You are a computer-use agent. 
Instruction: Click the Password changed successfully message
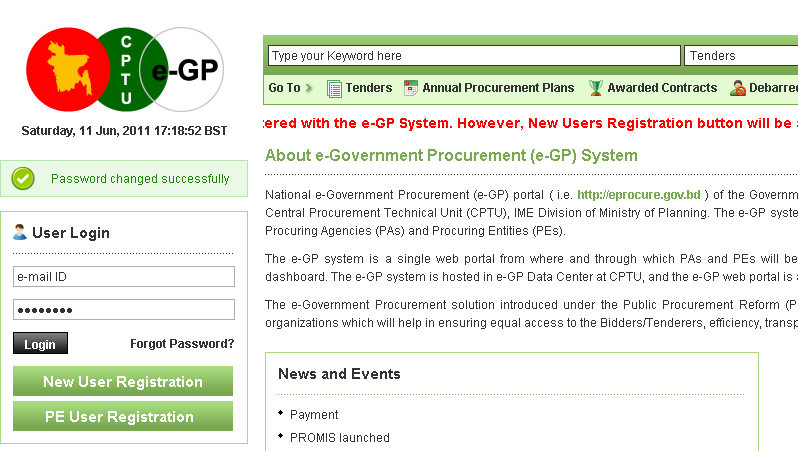click(x=140, y=179)
